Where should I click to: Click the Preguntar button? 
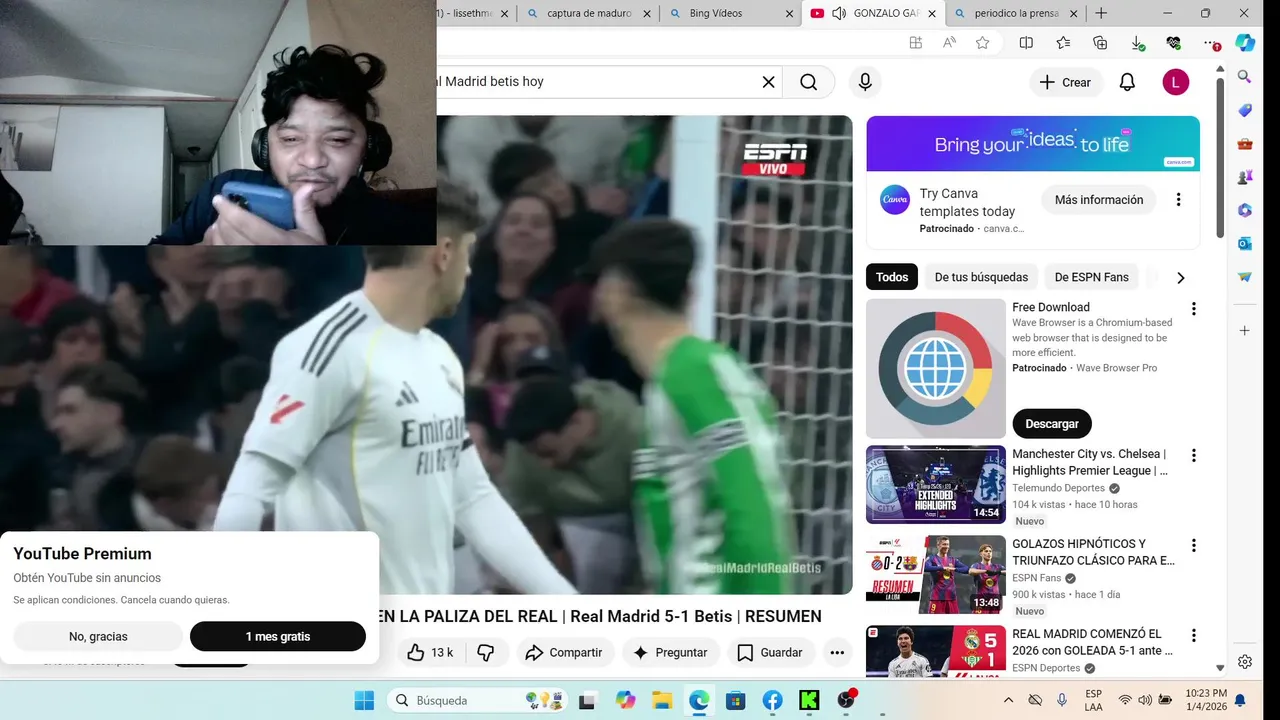[x=670, y=652]
